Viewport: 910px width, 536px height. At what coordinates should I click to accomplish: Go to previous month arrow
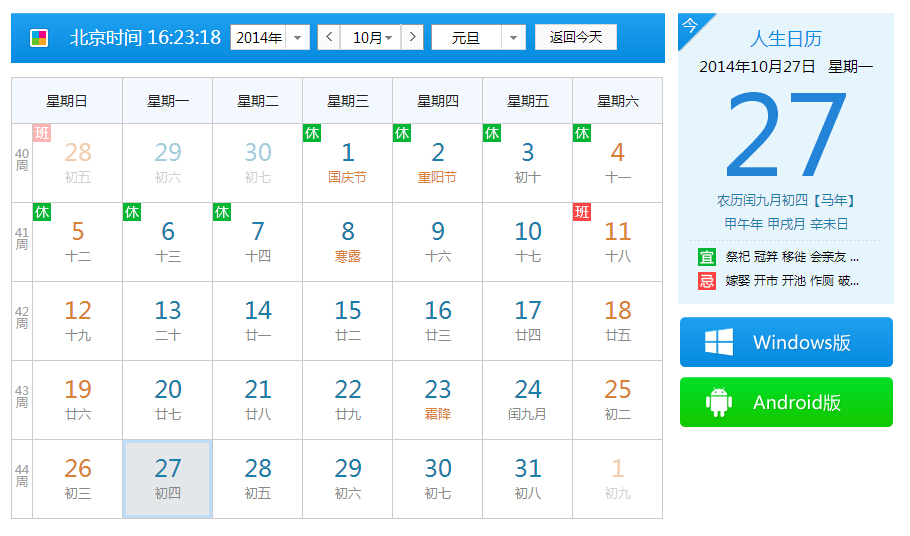pos(329,38)
